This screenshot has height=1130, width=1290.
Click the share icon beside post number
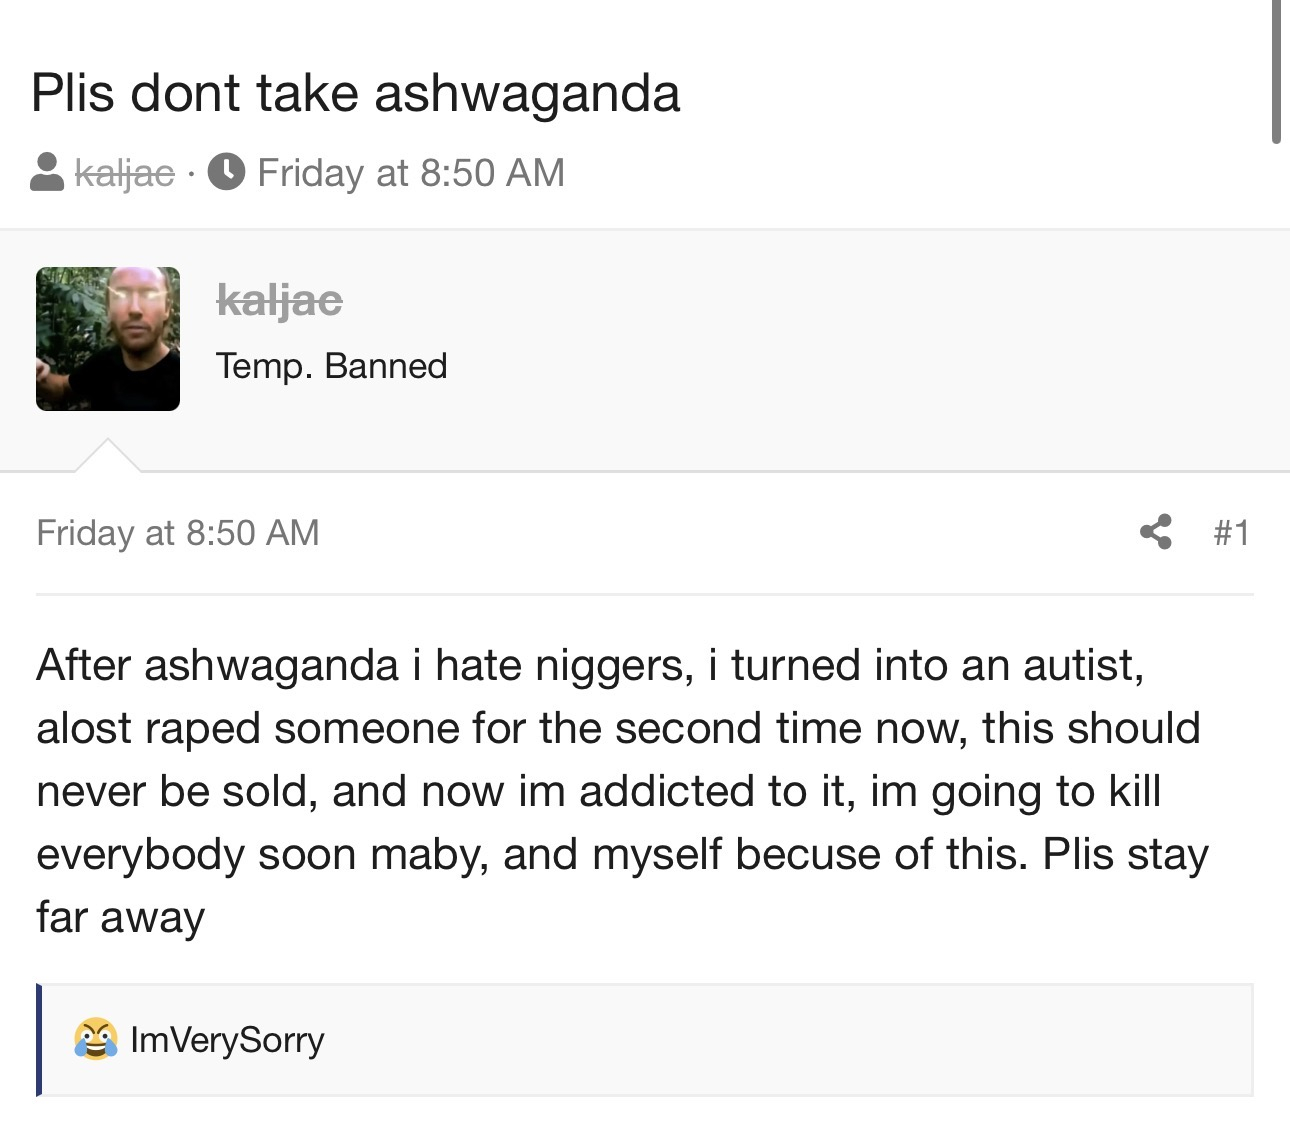(1155, 532)
